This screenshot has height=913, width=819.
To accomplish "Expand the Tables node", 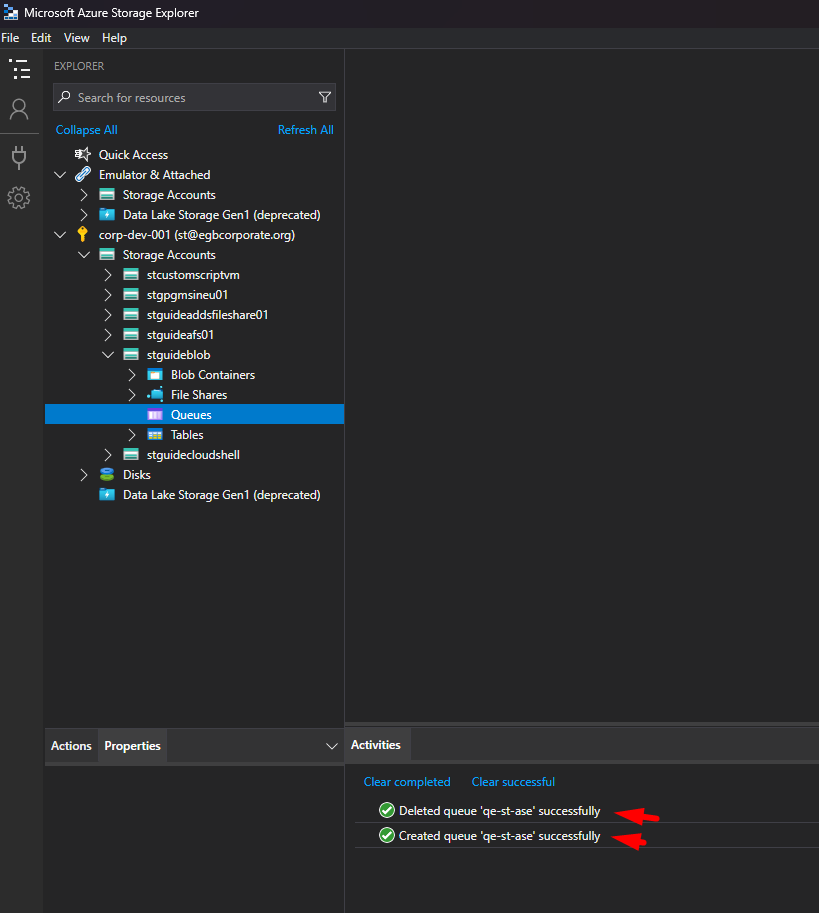I will pos(132,434).
